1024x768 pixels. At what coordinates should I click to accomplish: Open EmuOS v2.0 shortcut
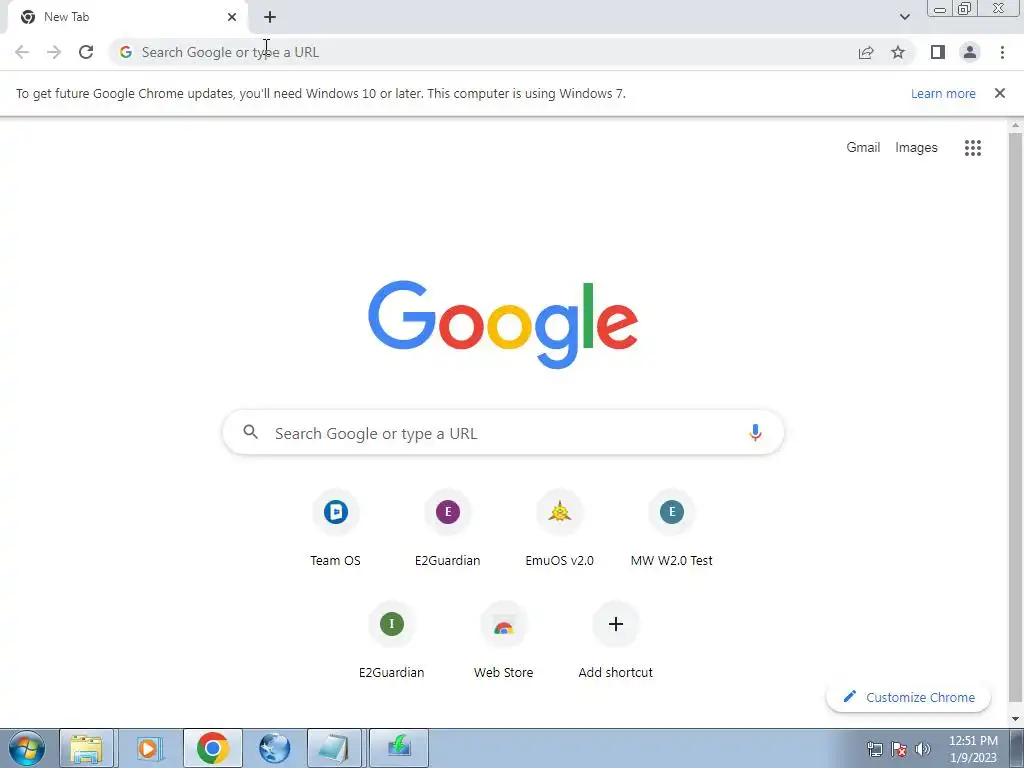click(560, 528)
